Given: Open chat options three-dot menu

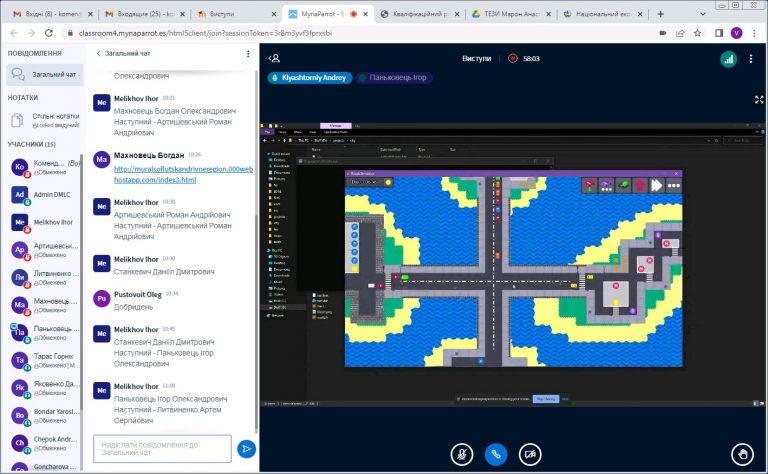Looking at the screenshot, I should click(x=248, y=54).
